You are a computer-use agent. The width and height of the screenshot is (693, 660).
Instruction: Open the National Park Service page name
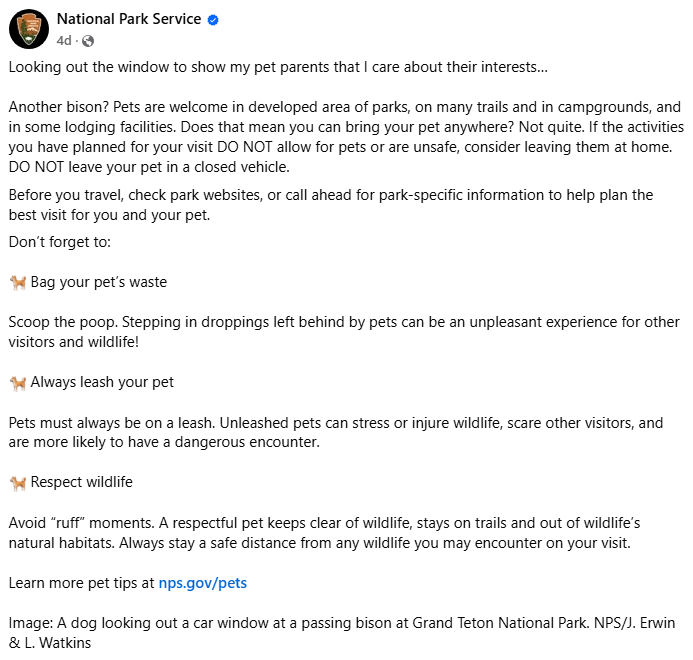point(129,20)
